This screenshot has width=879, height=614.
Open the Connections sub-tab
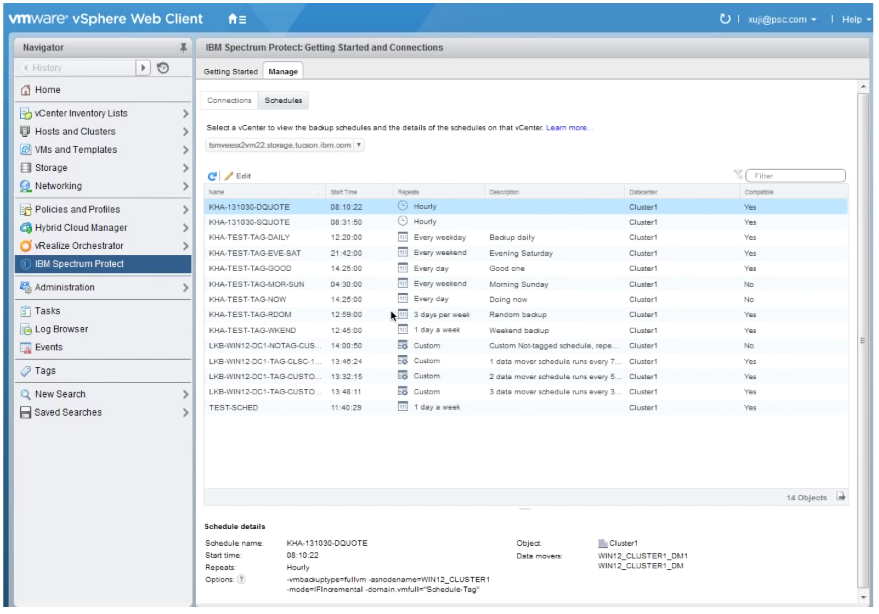tap(229, 100)
